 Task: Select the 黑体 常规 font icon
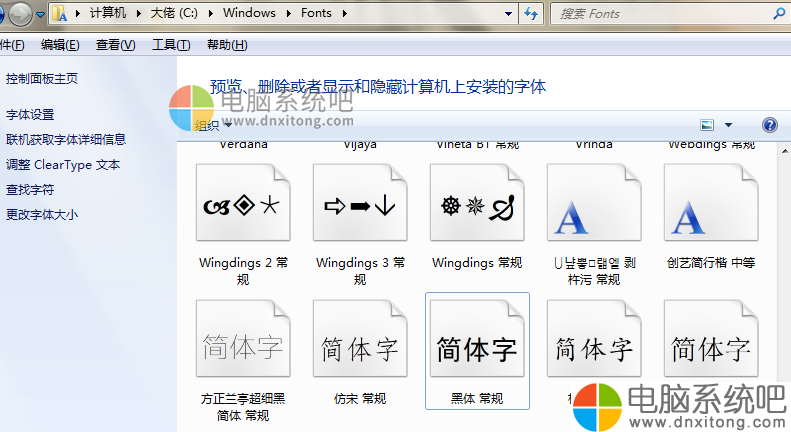477,339
